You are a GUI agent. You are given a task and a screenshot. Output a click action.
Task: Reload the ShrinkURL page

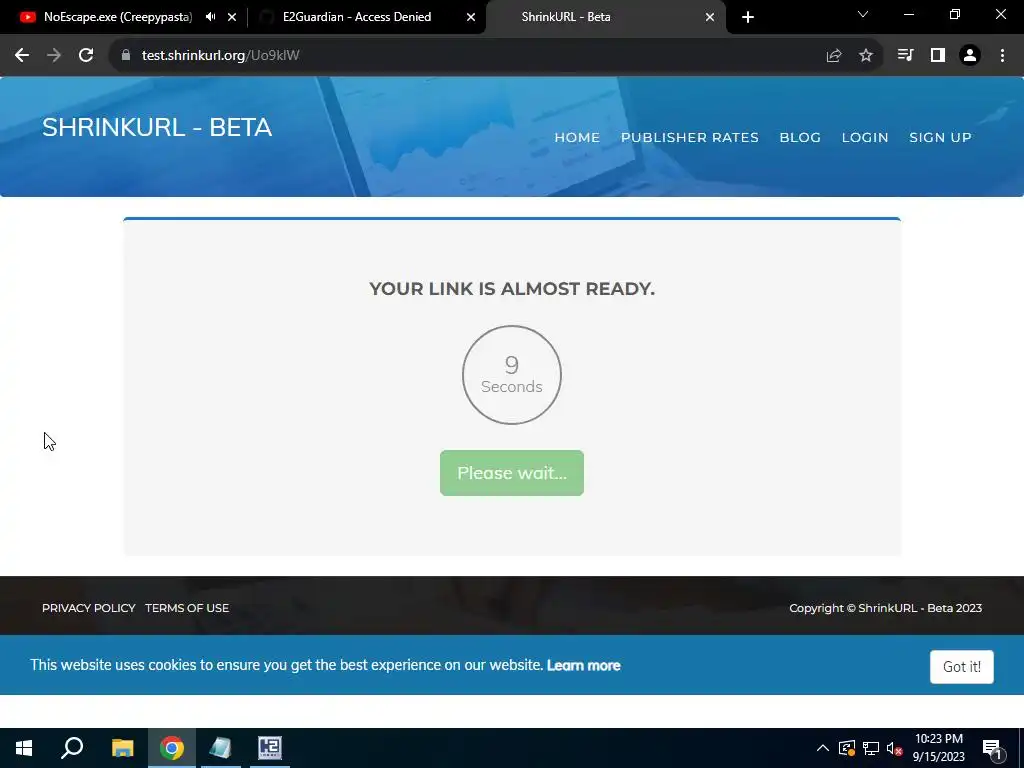(x=86, y=56)
